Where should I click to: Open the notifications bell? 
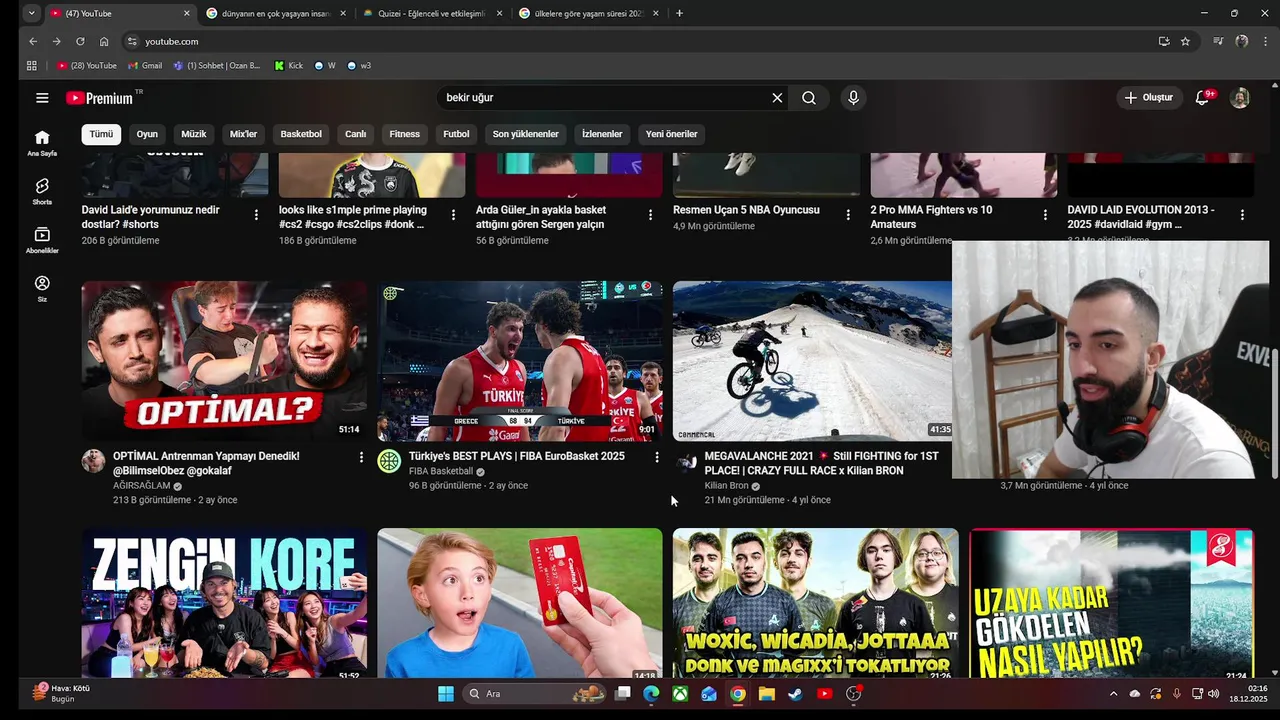coord(1204,98)
